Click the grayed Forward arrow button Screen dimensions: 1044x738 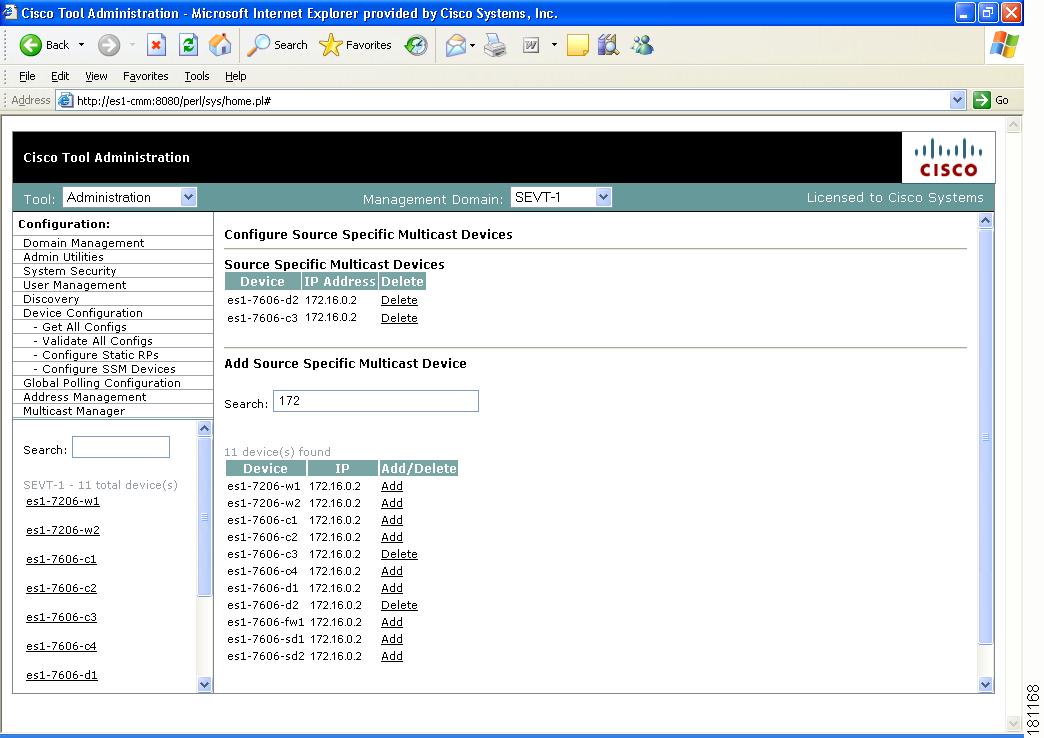pos(109,45)
